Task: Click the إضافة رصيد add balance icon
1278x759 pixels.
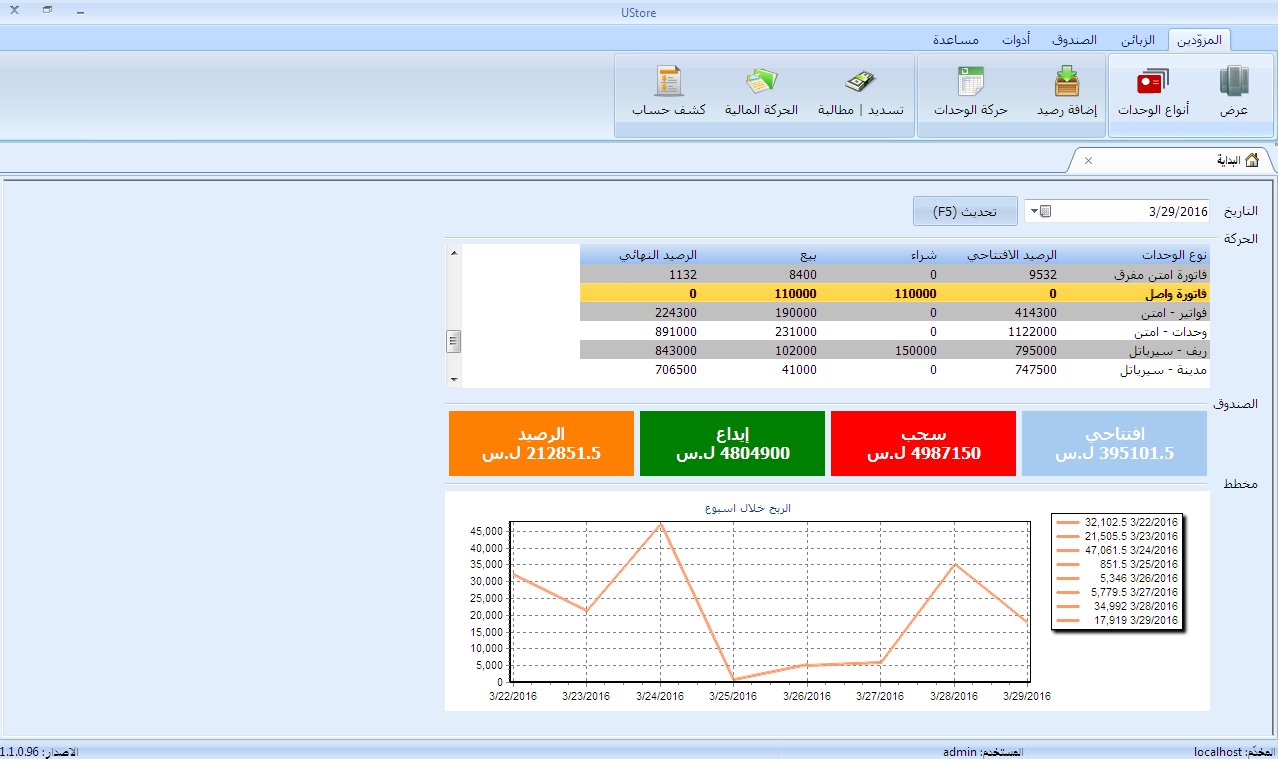Action: click(x=1066, y=92)
